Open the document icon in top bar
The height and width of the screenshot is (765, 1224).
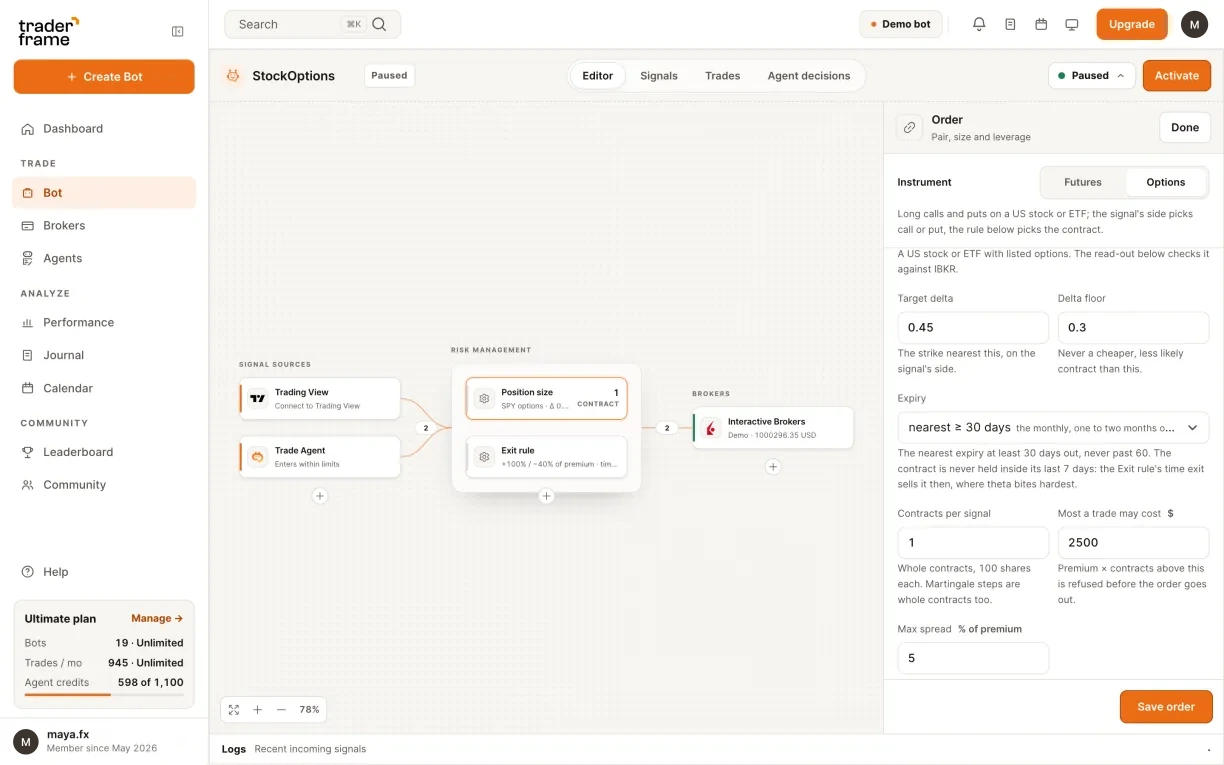[x=1010, y=24]
